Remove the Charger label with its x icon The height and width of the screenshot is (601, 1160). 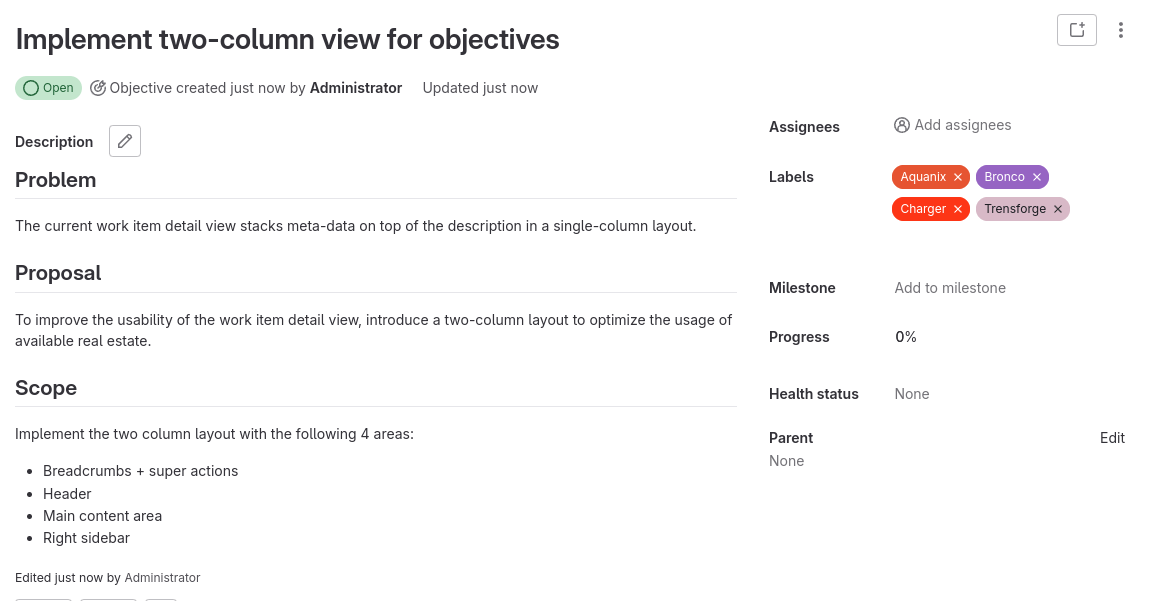tap(957, 209)
